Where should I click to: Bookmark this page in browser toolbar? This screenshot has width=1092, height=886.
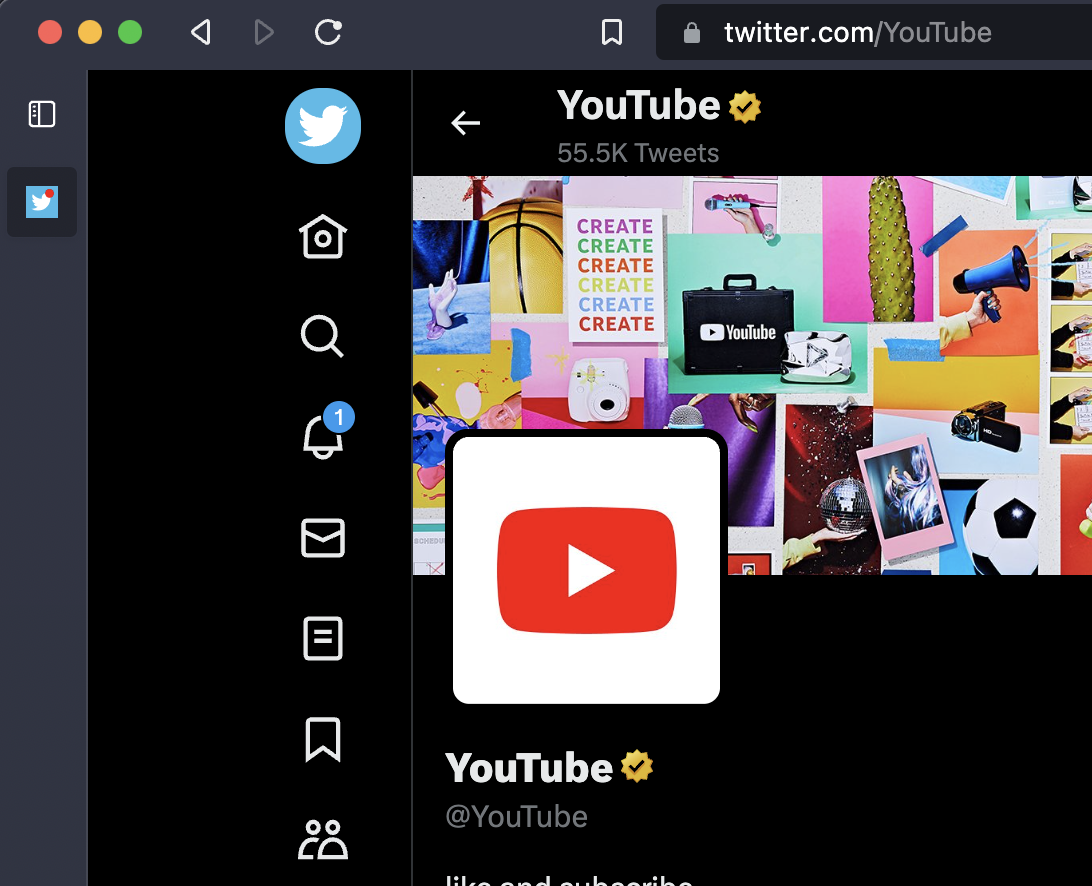click(611, 32)
